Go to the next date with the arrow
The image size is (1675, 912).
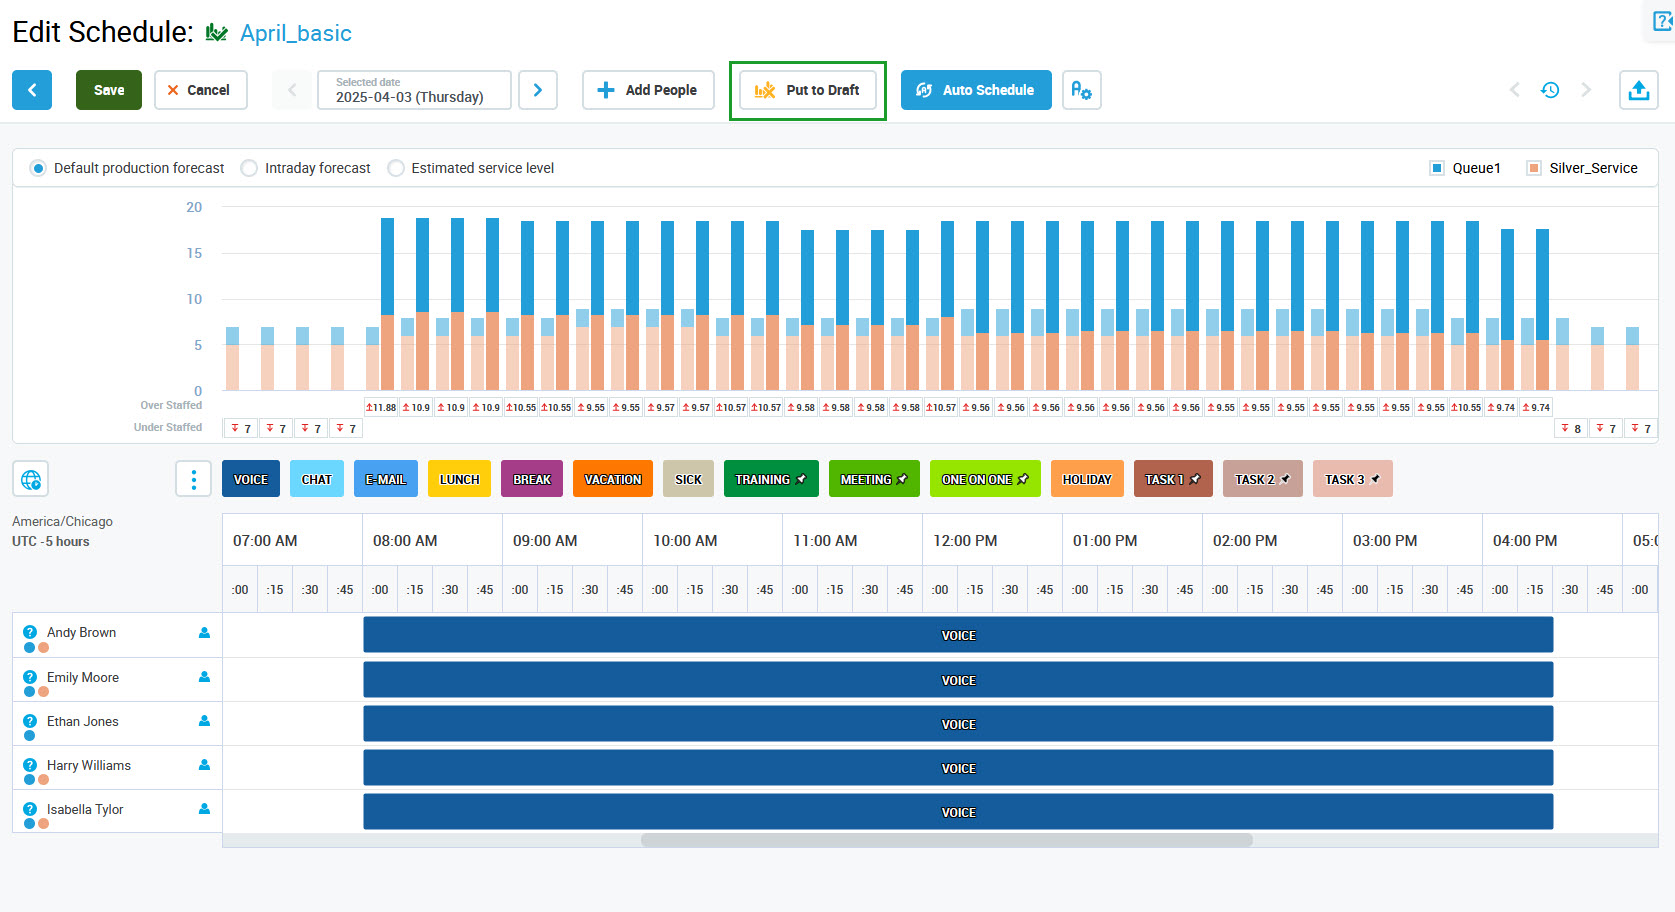point(538,90)
